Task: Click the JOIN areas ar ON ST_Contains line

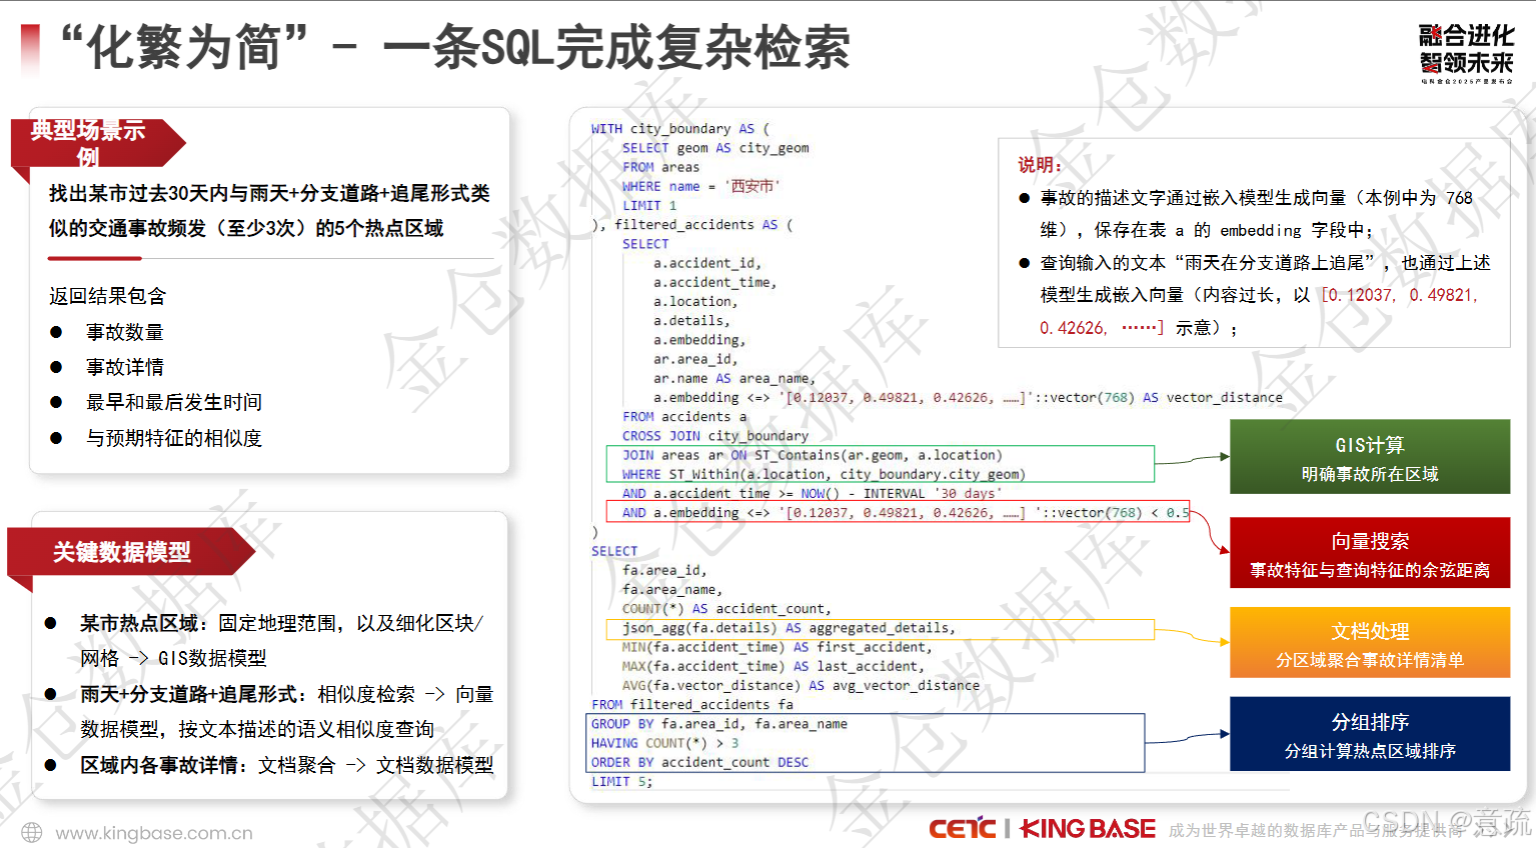Action: (x=812, y=455)
